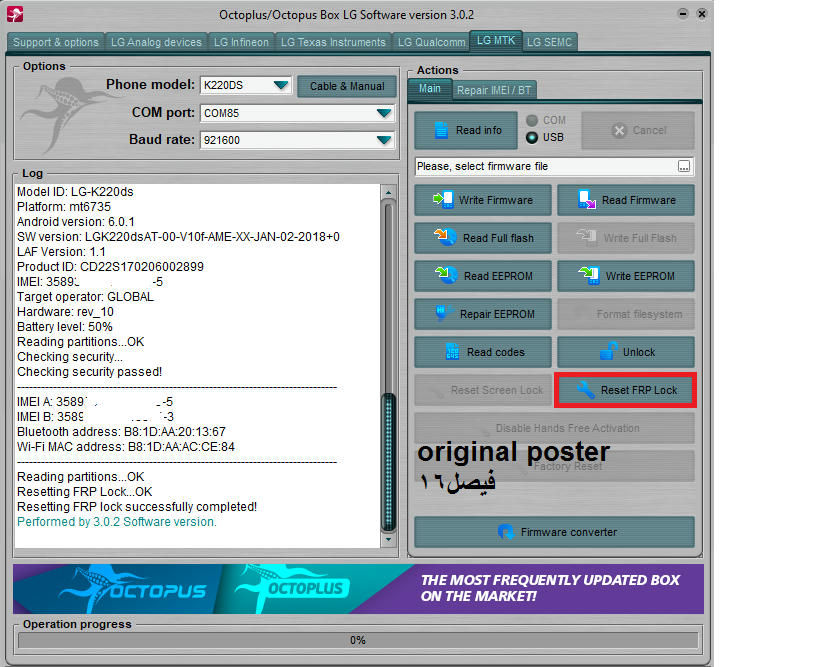816x667 pixels.
Task: Open the Repair IMEI / BT tab
Action: click(494, 90)
